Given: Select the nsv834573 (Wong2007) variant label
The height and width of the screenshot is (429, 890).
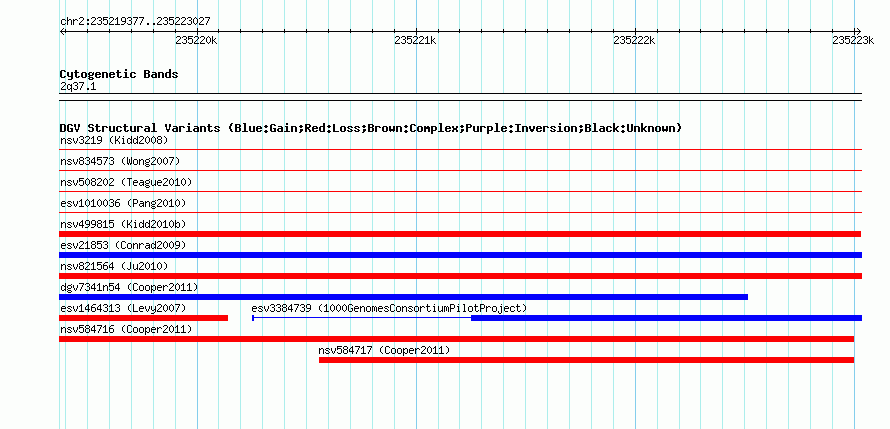Looking at the screenshot, I should point(120,161).
